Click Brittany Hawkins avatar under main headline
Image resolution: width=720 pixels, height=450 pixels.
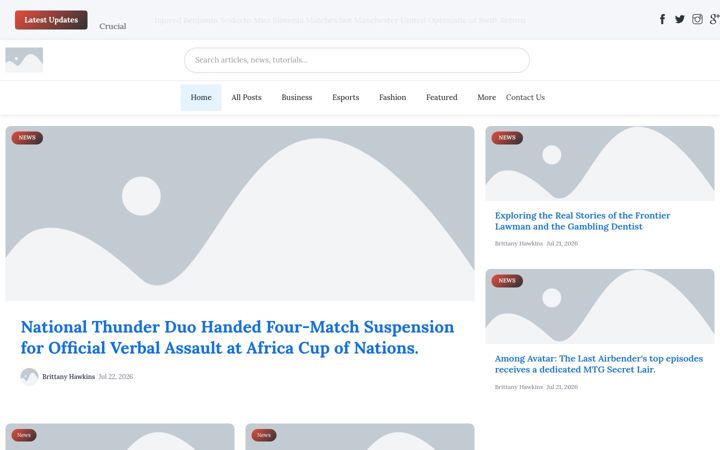[29, 377]
